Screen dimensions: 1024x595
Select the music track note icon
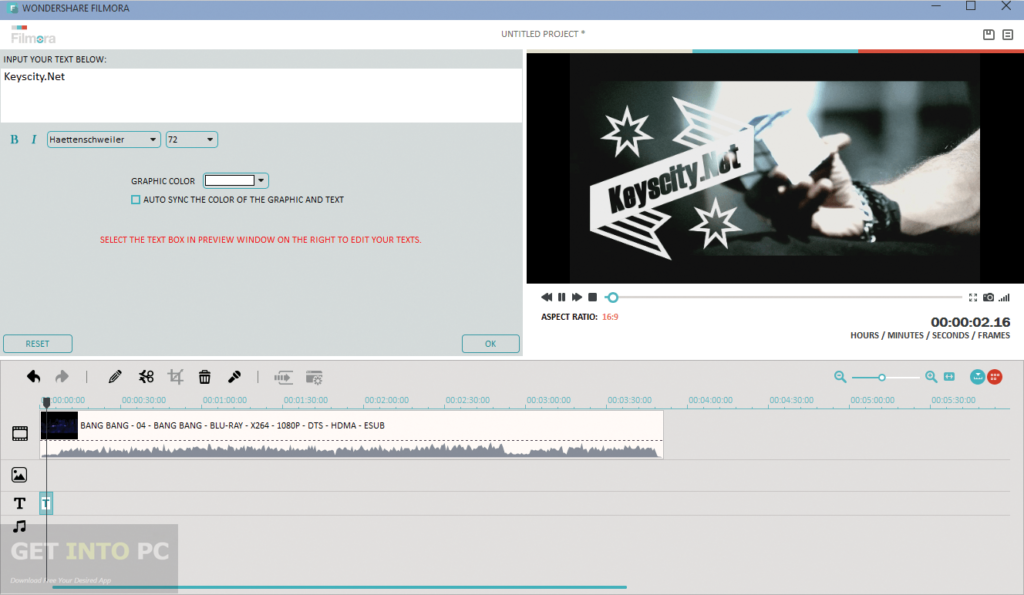click(x=20, y=526)
